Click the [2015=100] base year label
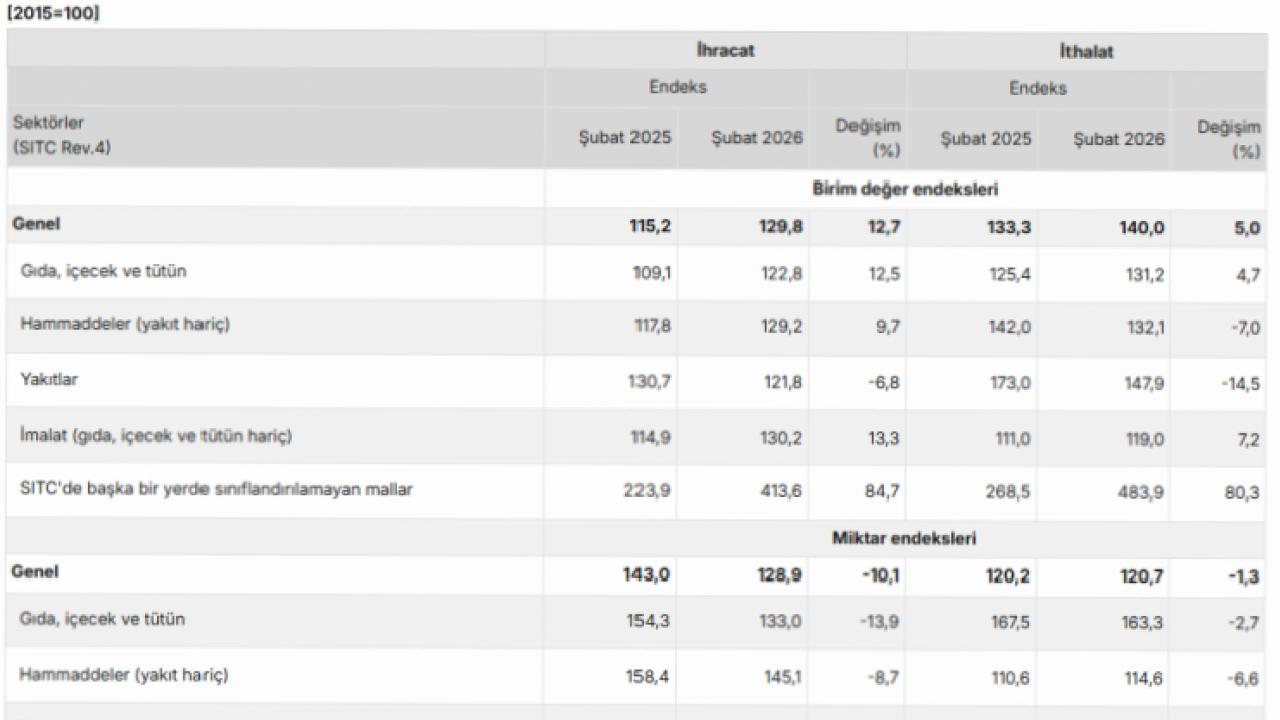Screen dimensions: 1280x720 [53, 13]
